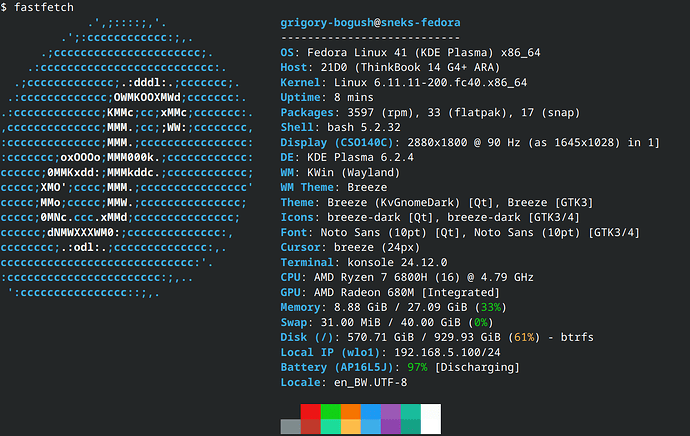Click the Swap line '31.00 MiB / 40.00 GiB'
The image size is (690, 436).
390,322
